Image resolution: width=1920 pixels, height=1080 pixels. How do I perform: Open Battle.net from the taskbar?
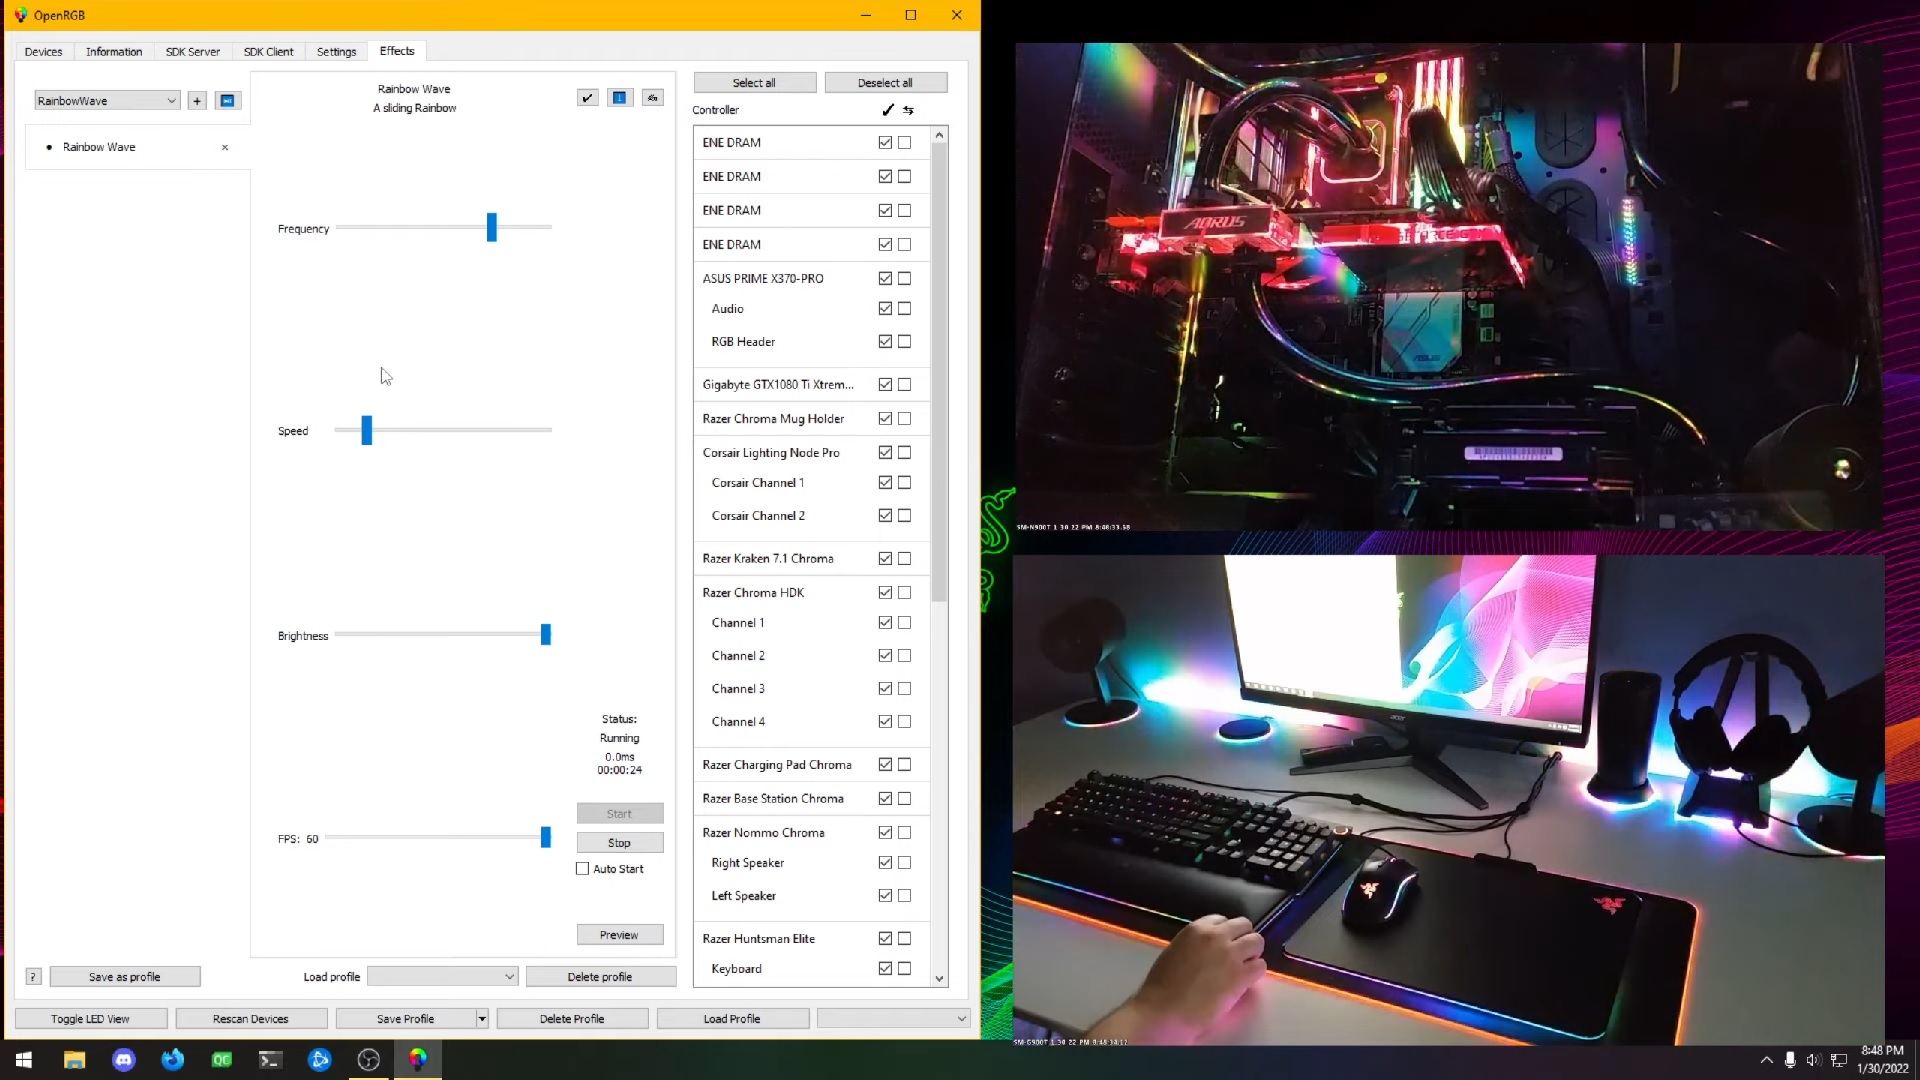click(x=319, y=1060)
